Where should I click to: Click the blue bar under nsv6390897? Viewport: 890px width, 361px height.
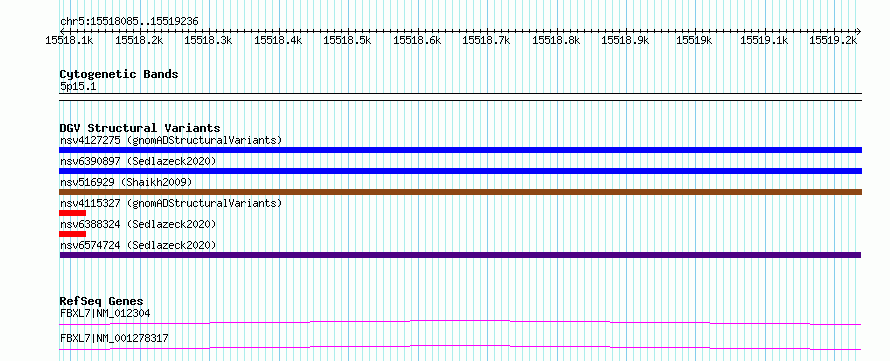(x=460, y=171)
